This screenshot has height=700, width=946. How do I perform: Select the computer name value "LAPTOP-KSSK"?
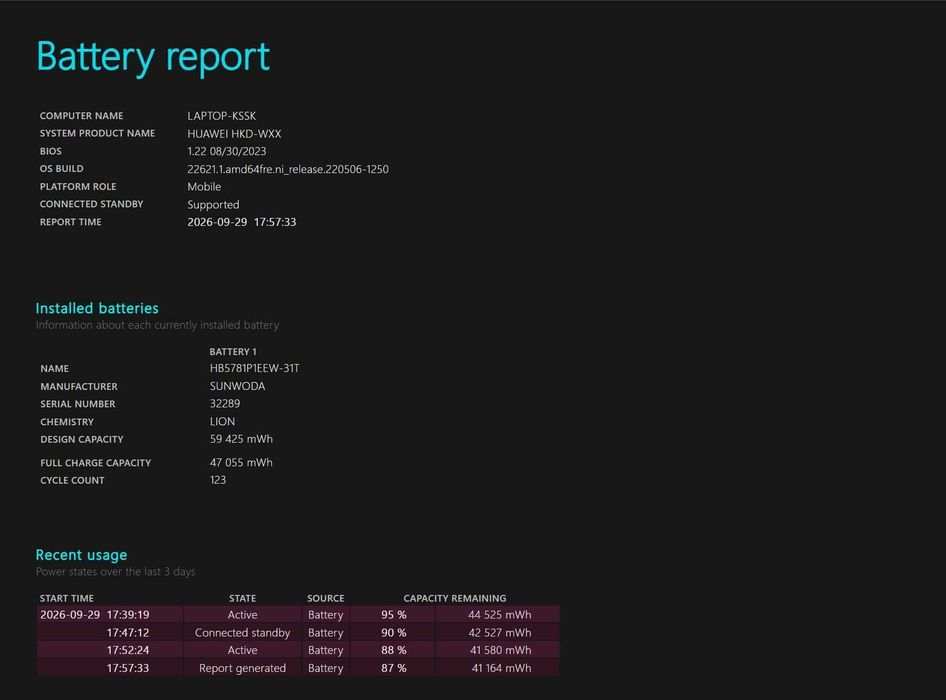click(x=221, y=116)
